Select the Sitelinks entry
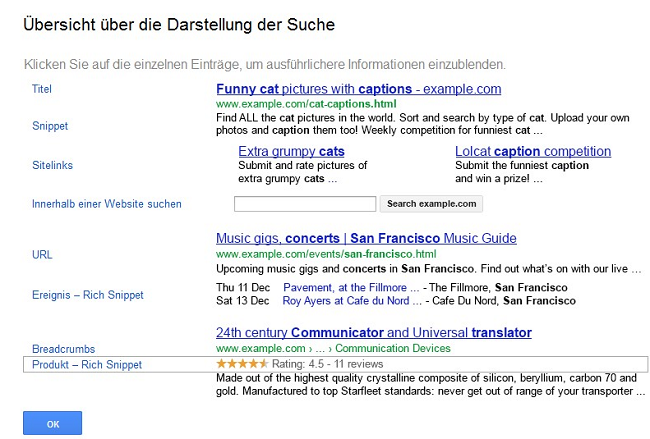Screen dimensions: 650x439 [52, 165]
